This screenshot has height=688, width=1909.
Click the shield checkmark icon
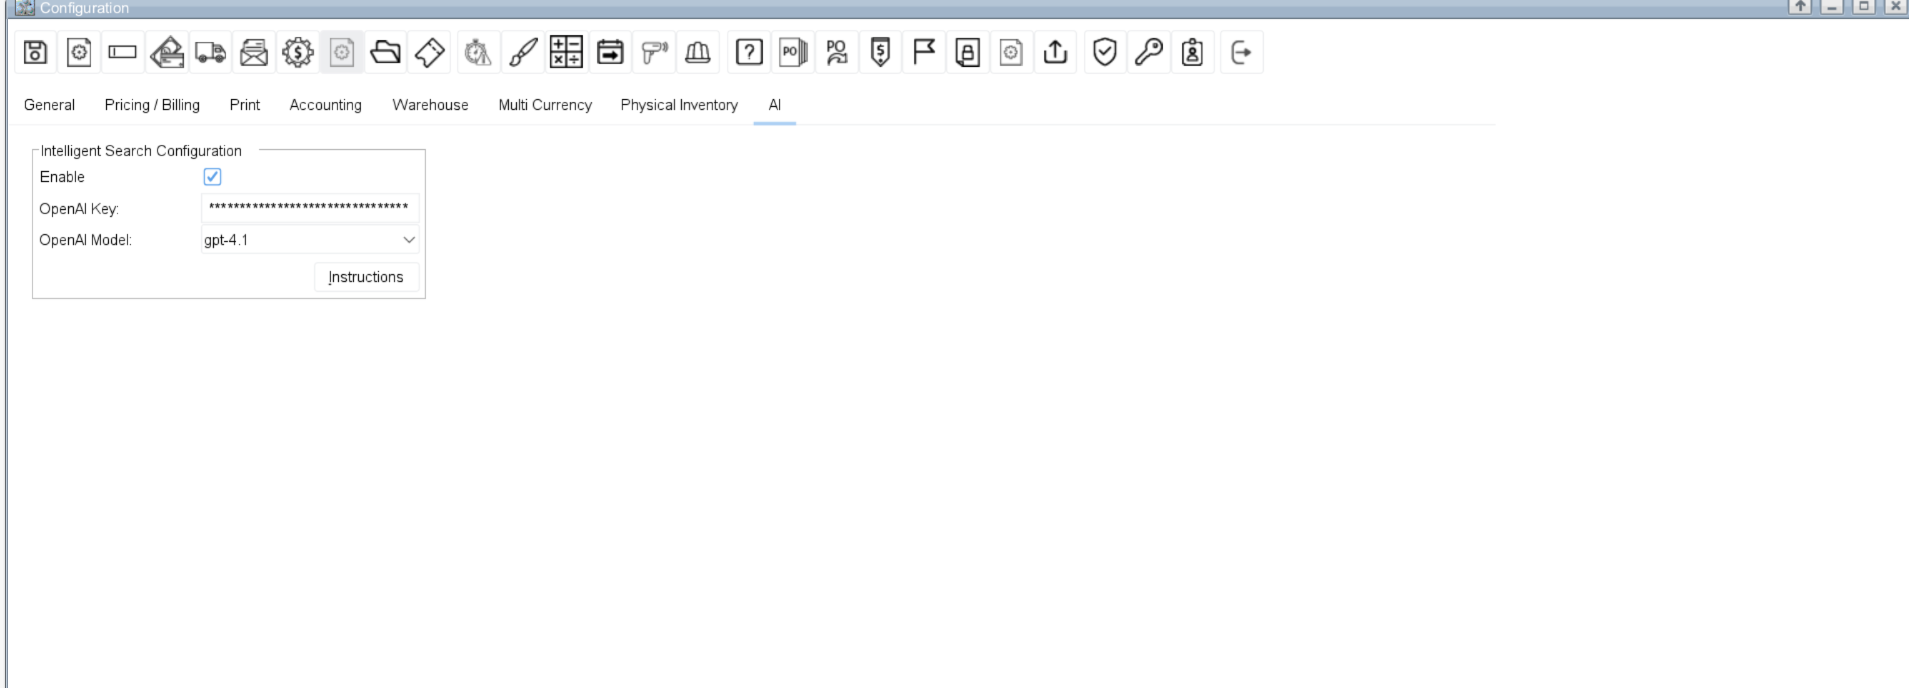[1104, 53]
